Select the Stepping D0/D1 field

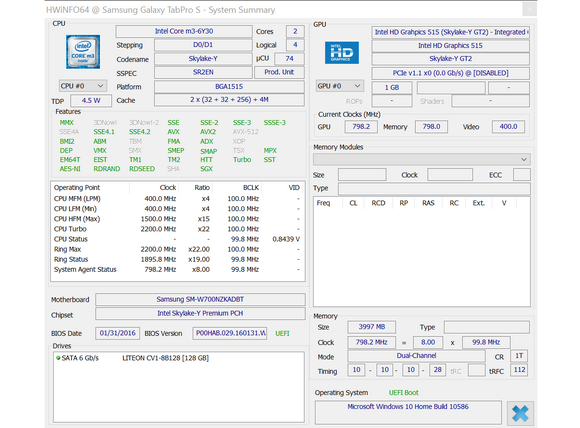(x=203, y=45)
